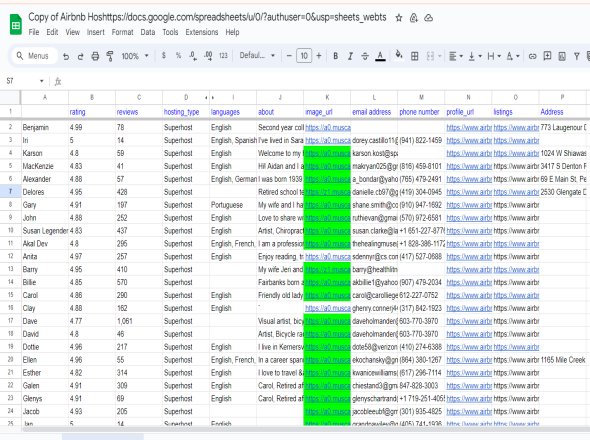
Task: Open the fill color picker
Action: coord(399,56)
